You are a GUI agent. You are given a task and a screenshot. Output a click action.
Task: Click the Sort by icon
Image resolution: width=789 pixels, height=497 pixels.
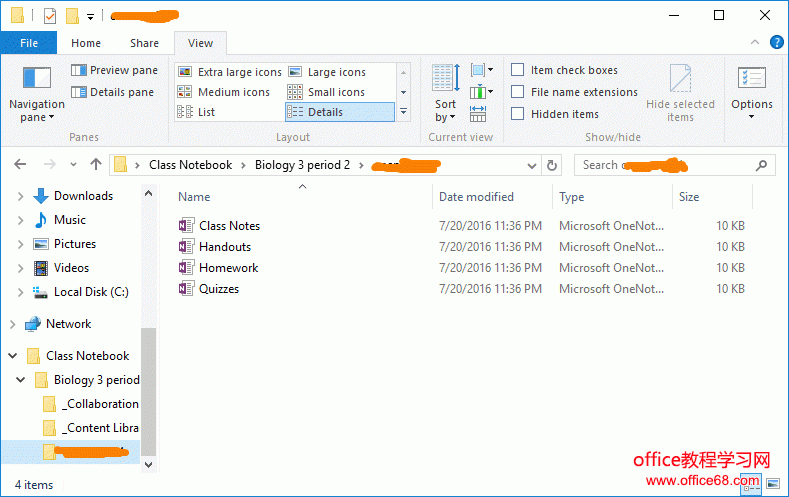(x=445, y=79)
